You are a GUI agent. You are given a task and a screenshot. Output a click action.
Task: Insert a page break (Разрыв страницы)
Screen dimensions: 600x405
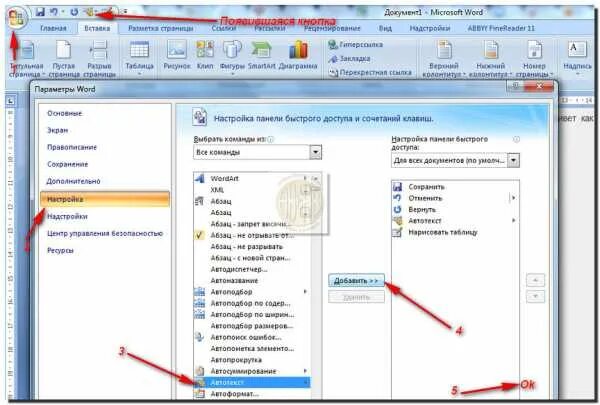(99, 58)
